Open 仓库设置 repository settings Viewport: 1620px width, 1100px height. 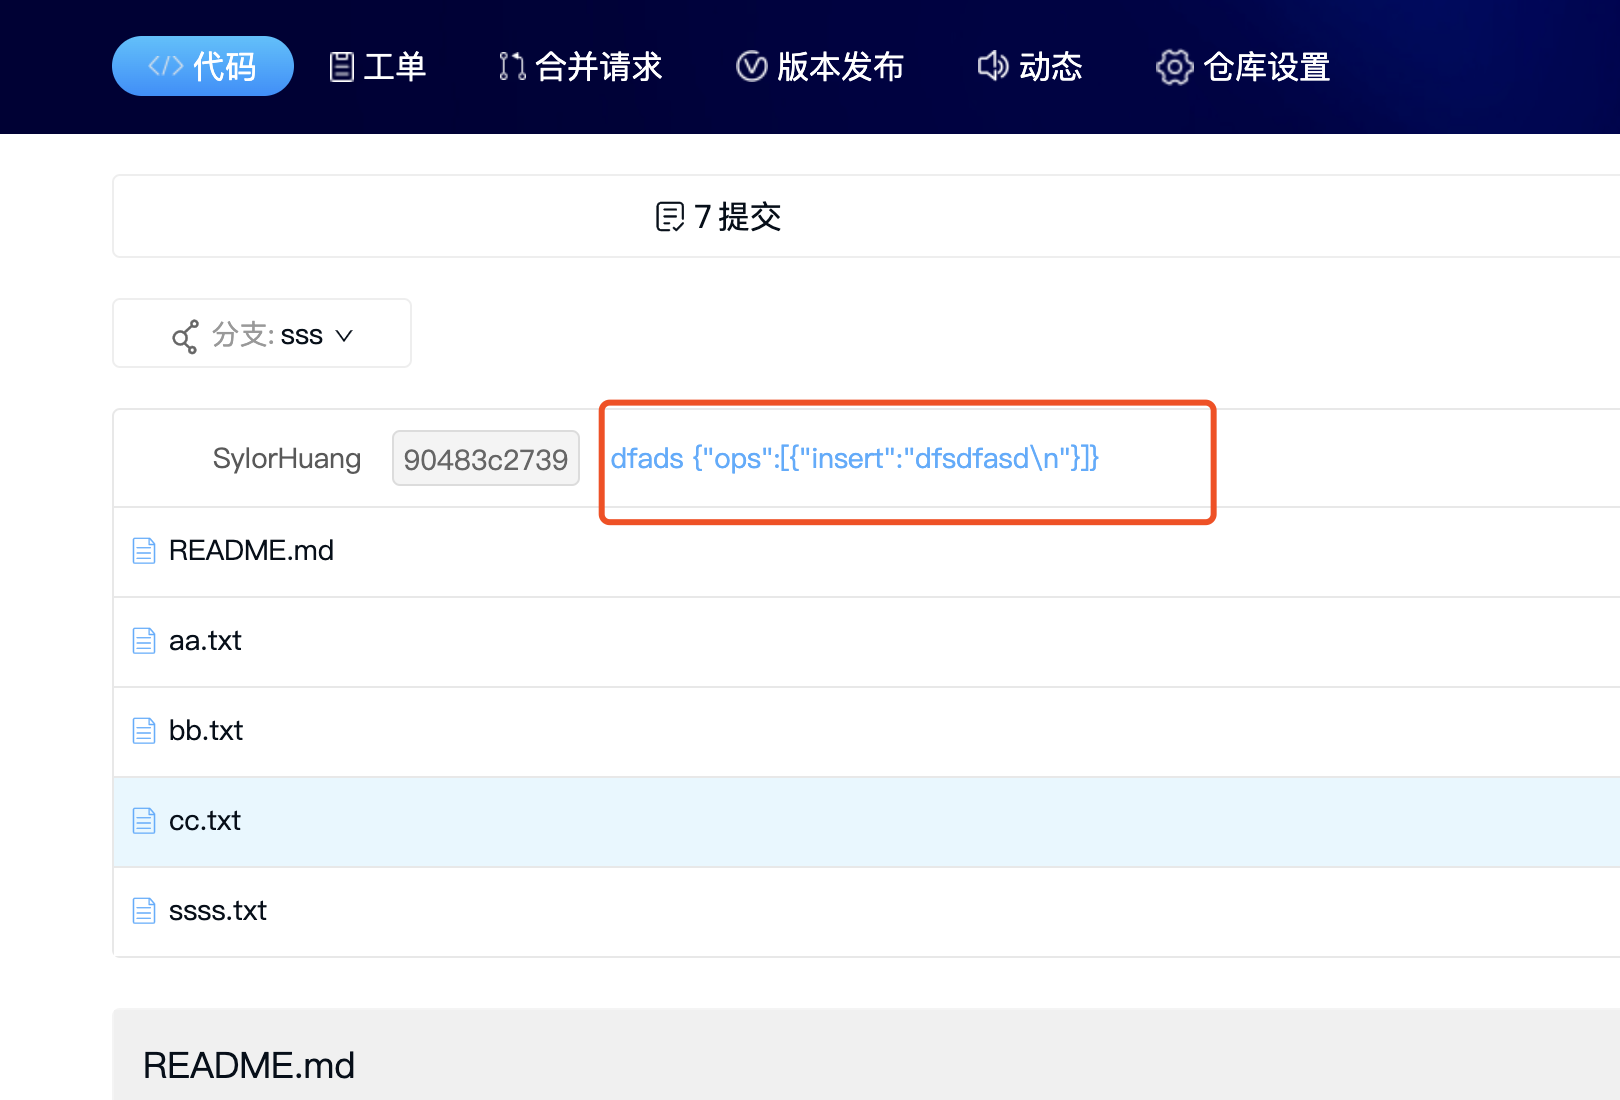coord(1243,67)
